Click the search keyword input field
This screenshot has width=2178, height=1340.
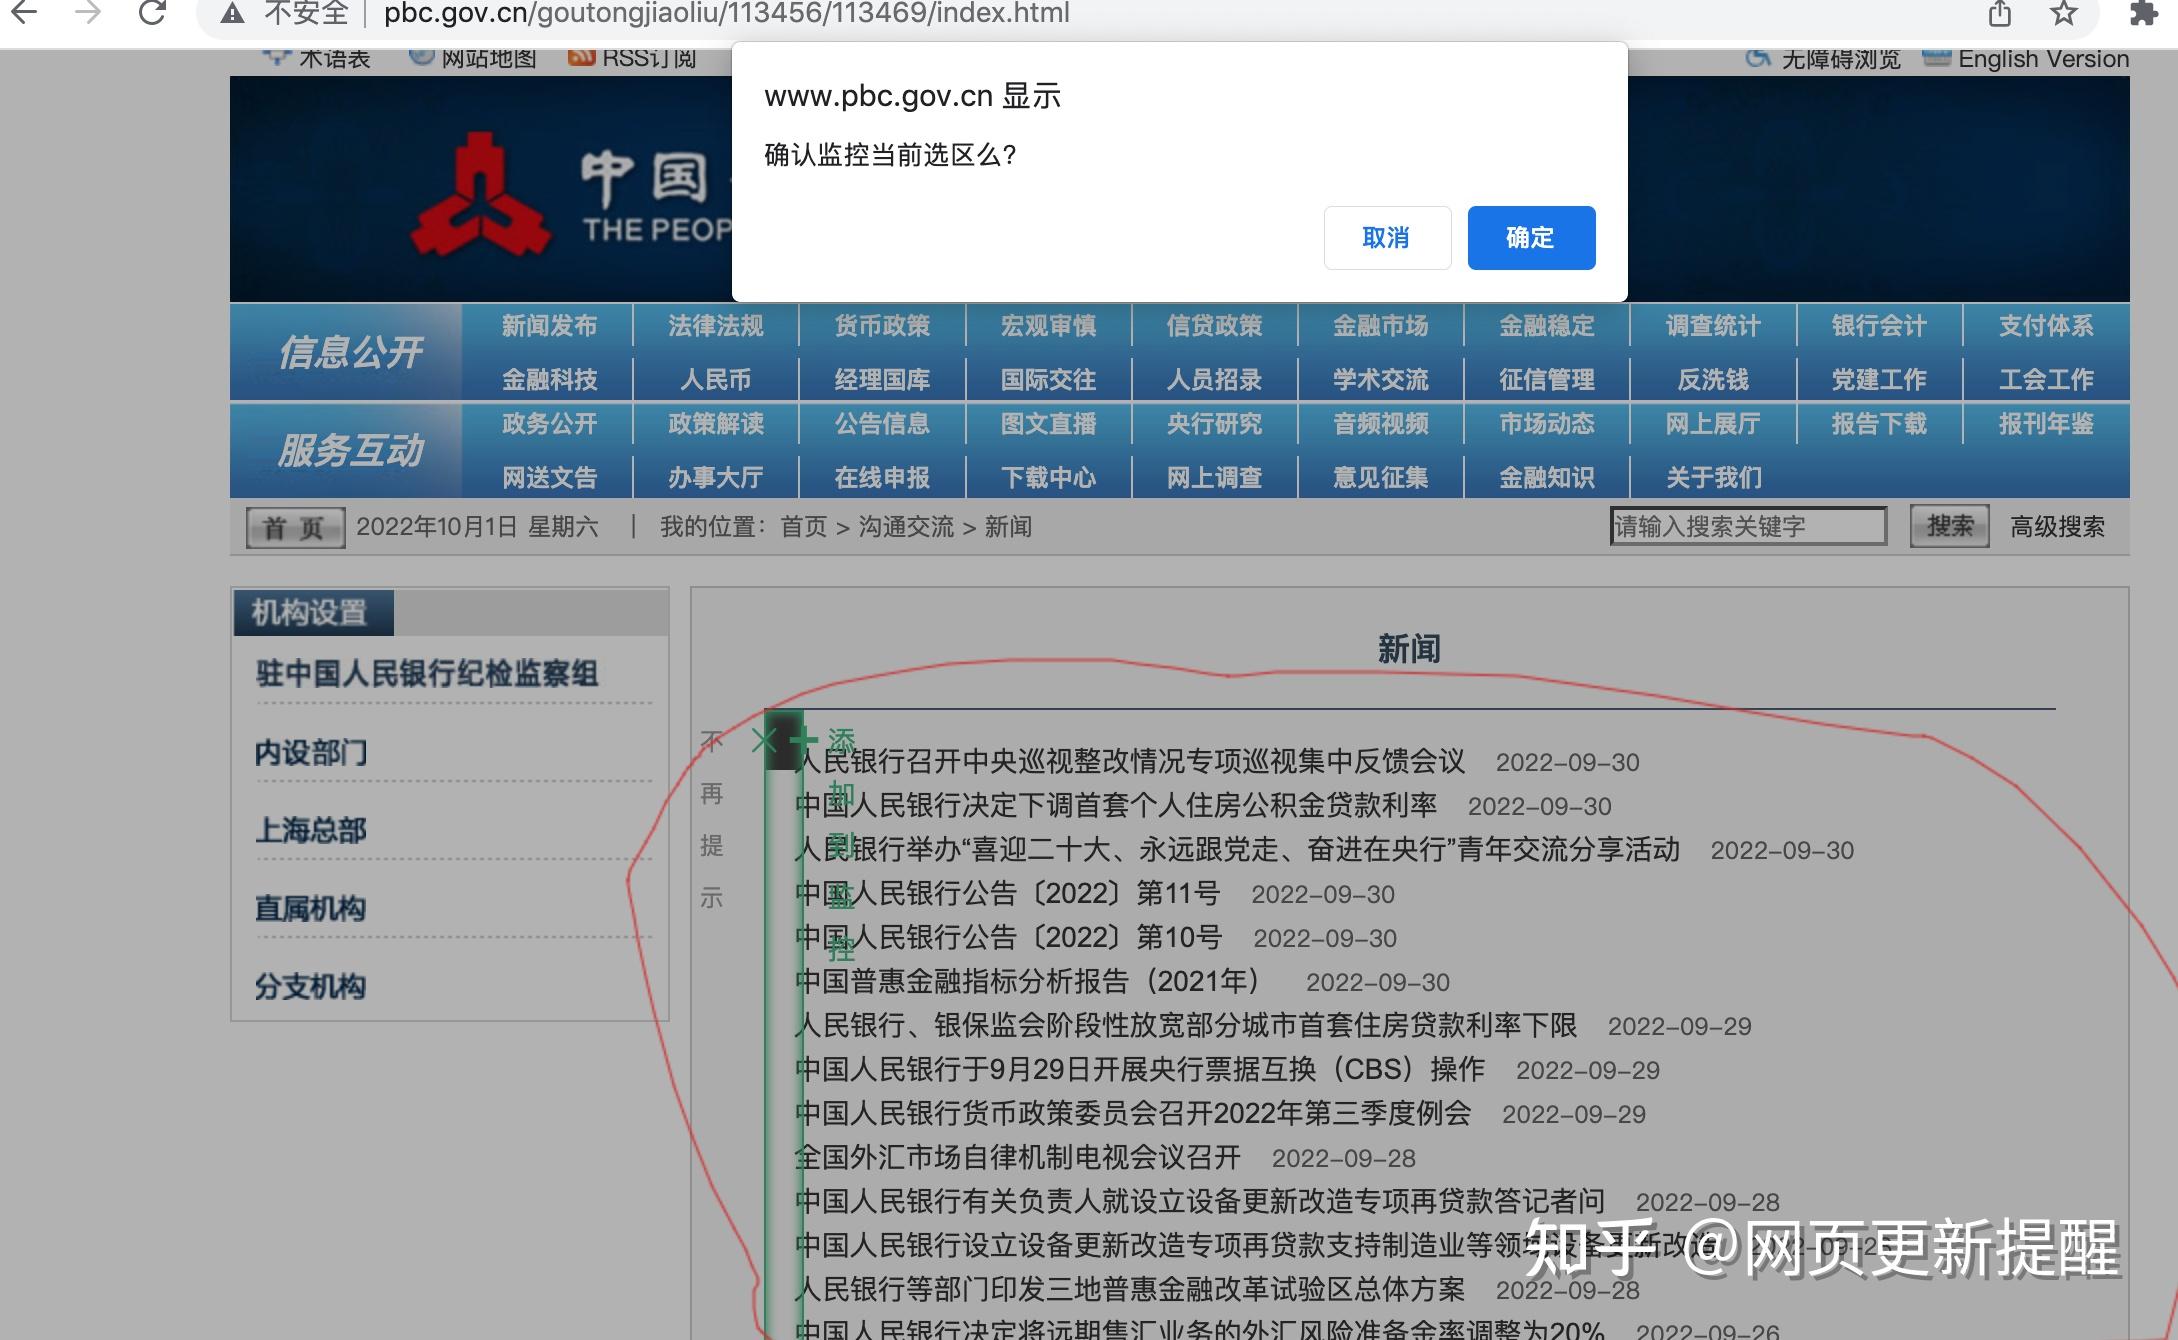1747,526
